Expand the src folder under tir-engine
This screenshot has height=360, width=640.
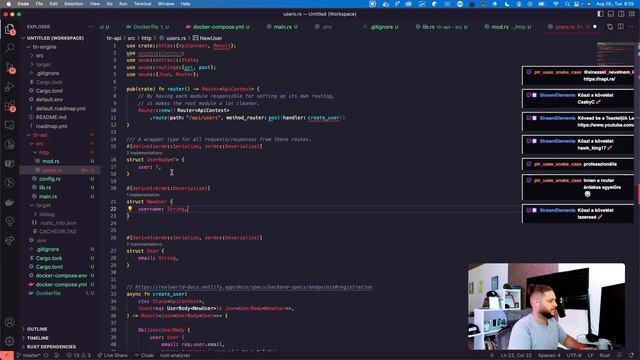click(40, 56)
